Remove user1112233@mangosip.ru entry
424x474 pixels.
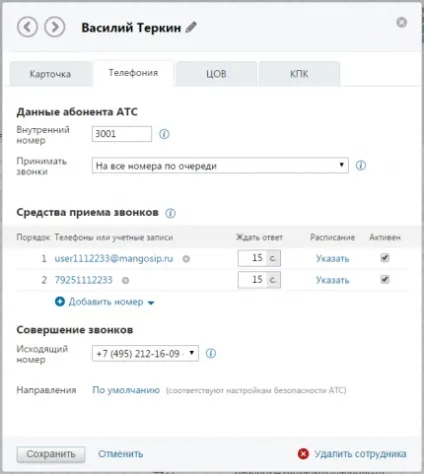186,259
